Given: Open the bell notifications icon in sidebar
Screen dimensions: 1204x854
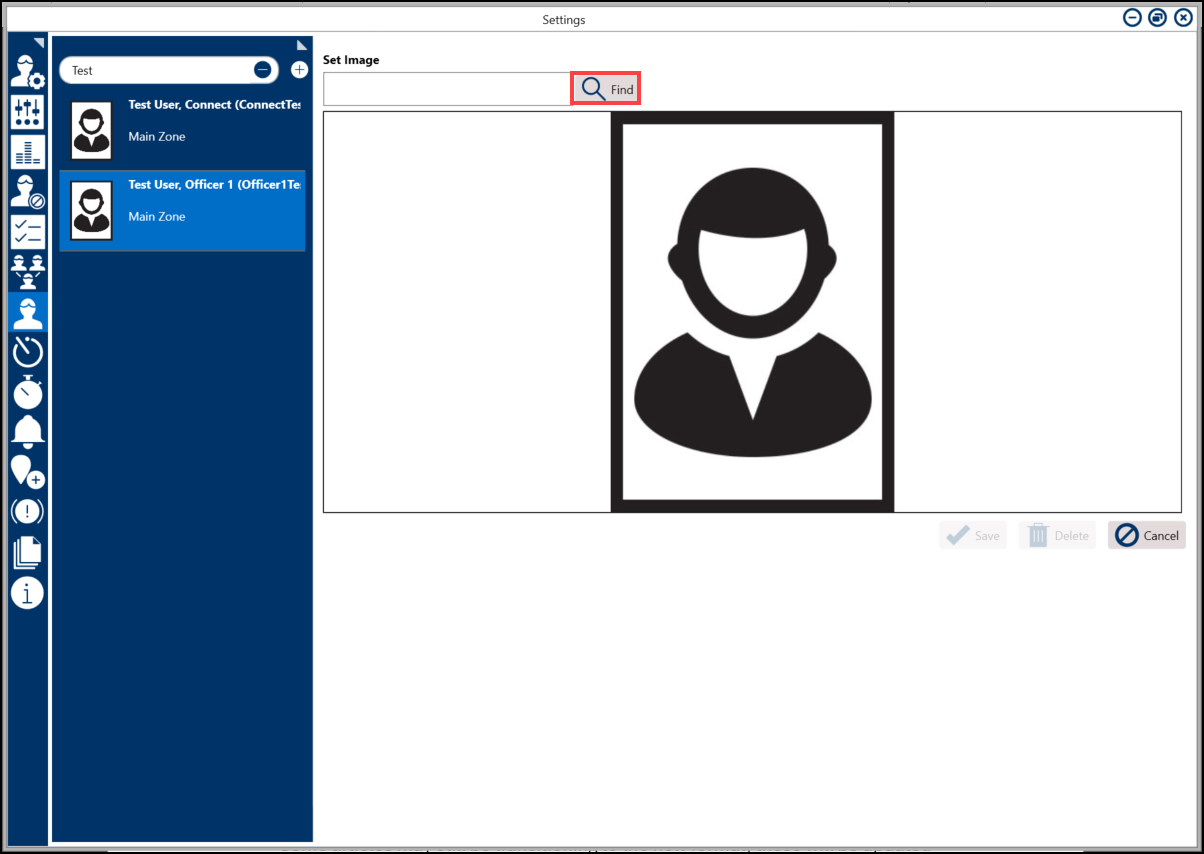Looking at the screenshot, I should 27,432.
